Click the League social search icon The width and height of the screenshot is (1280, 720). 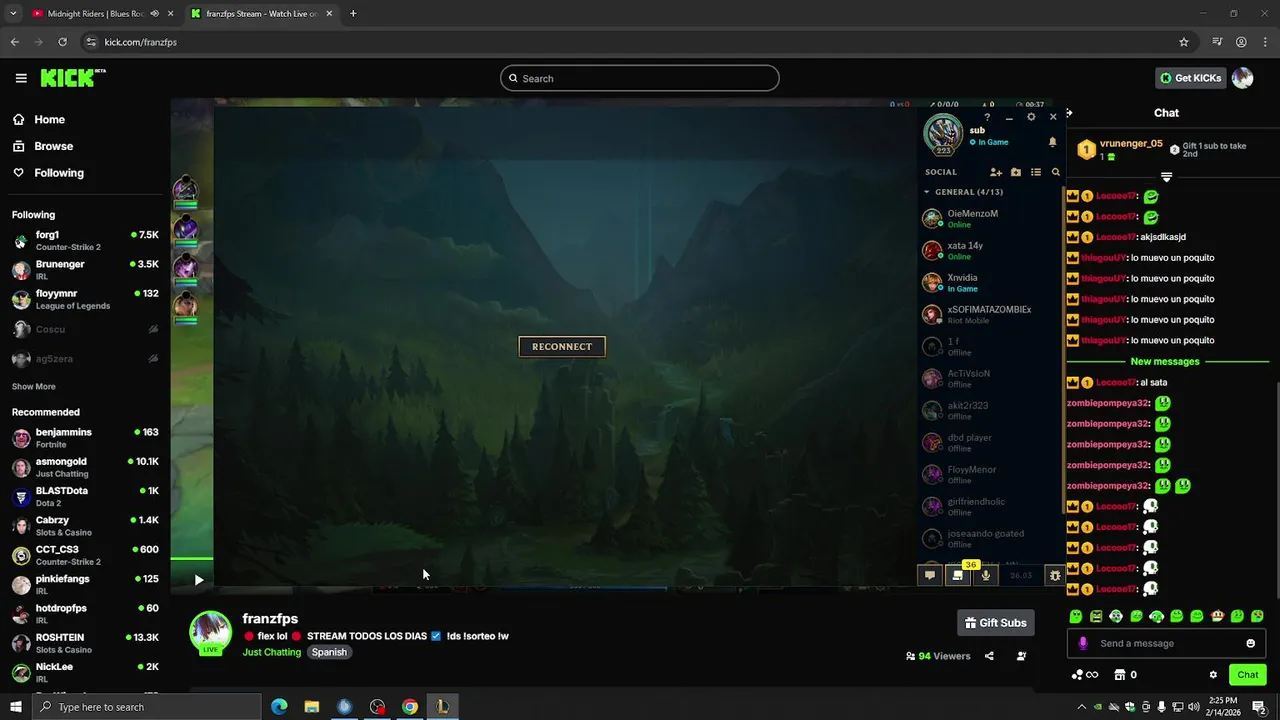(x=1055, y=172)
